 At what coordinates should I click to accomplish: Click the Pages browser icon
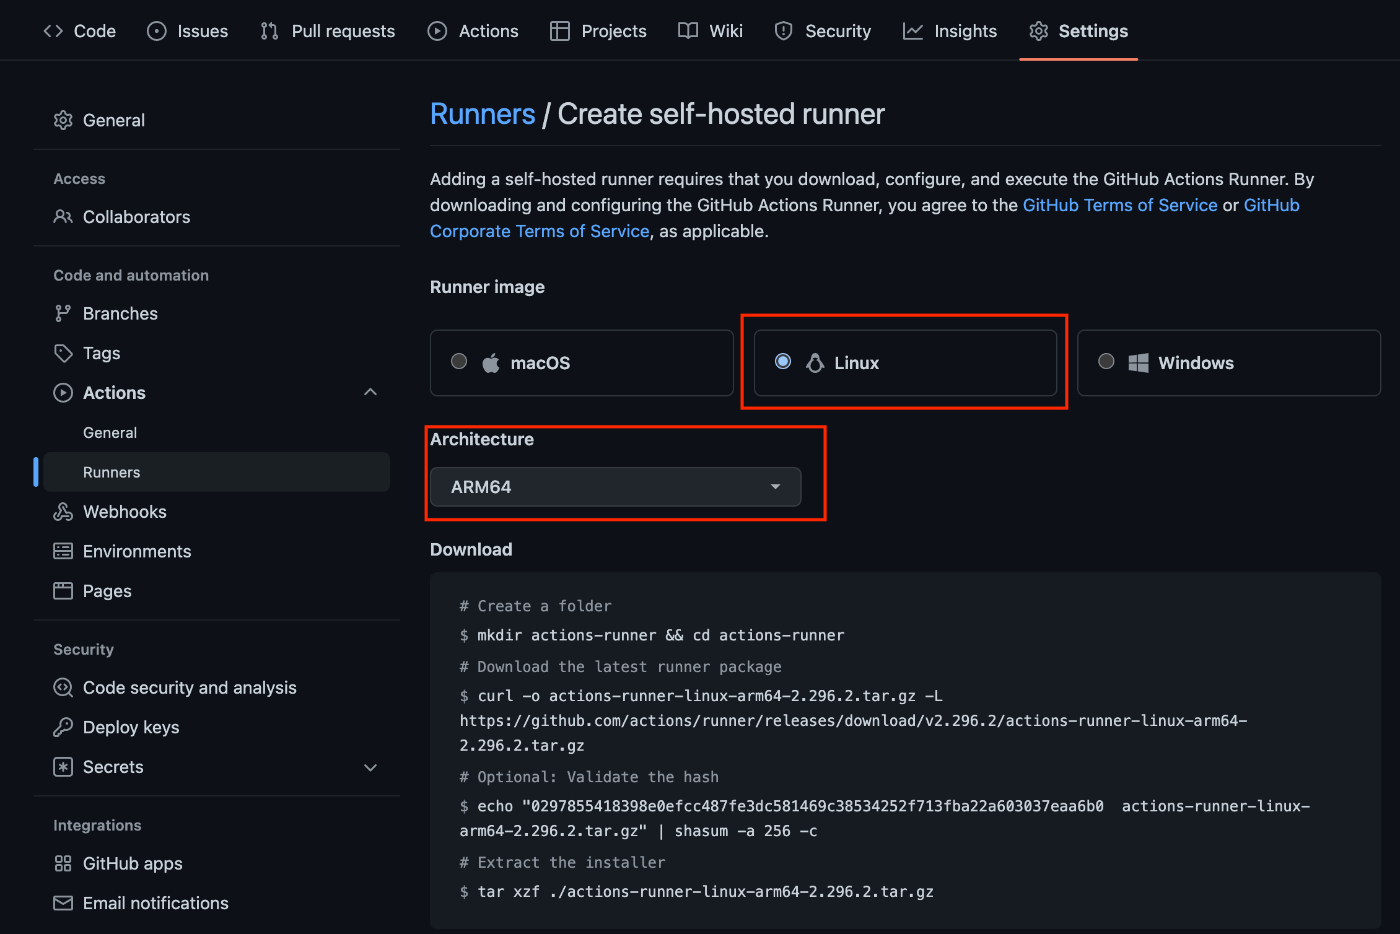(63, 591)
